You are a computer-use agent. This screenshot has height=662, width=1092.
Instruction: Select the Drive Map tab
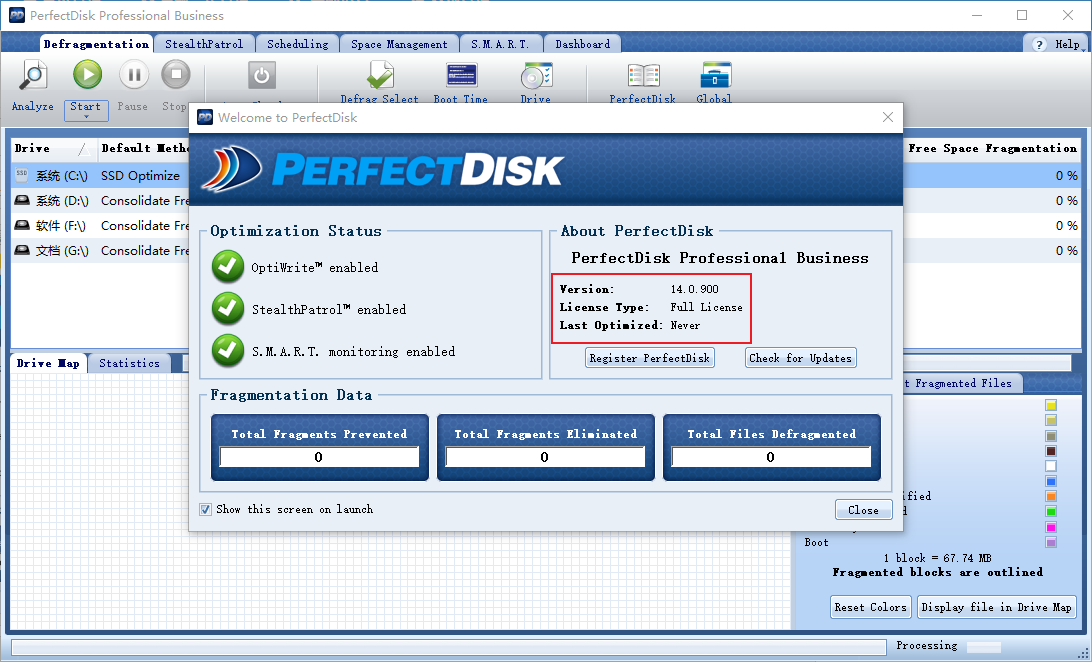48,363
